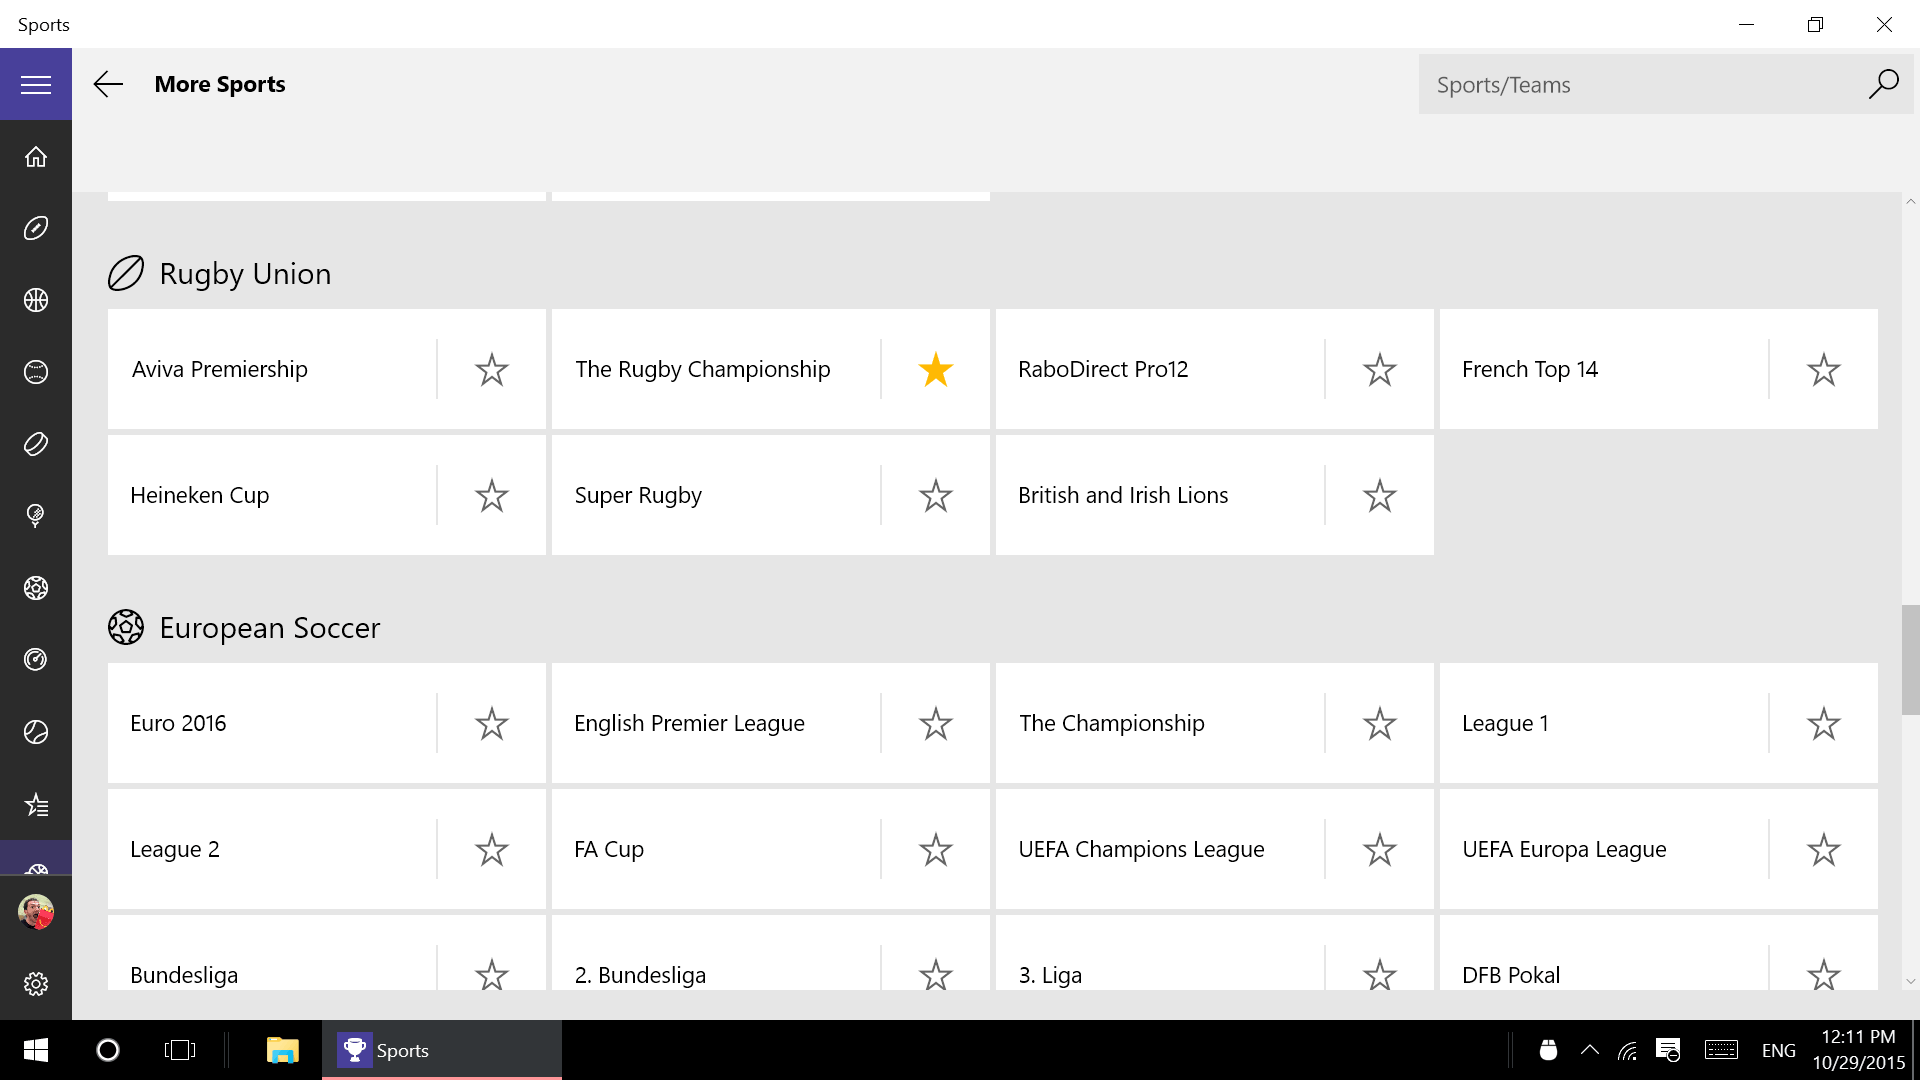Viewport: 1920px width, 1080px height.
Task: Open the user profile avatar
Action: coord(36,912)
